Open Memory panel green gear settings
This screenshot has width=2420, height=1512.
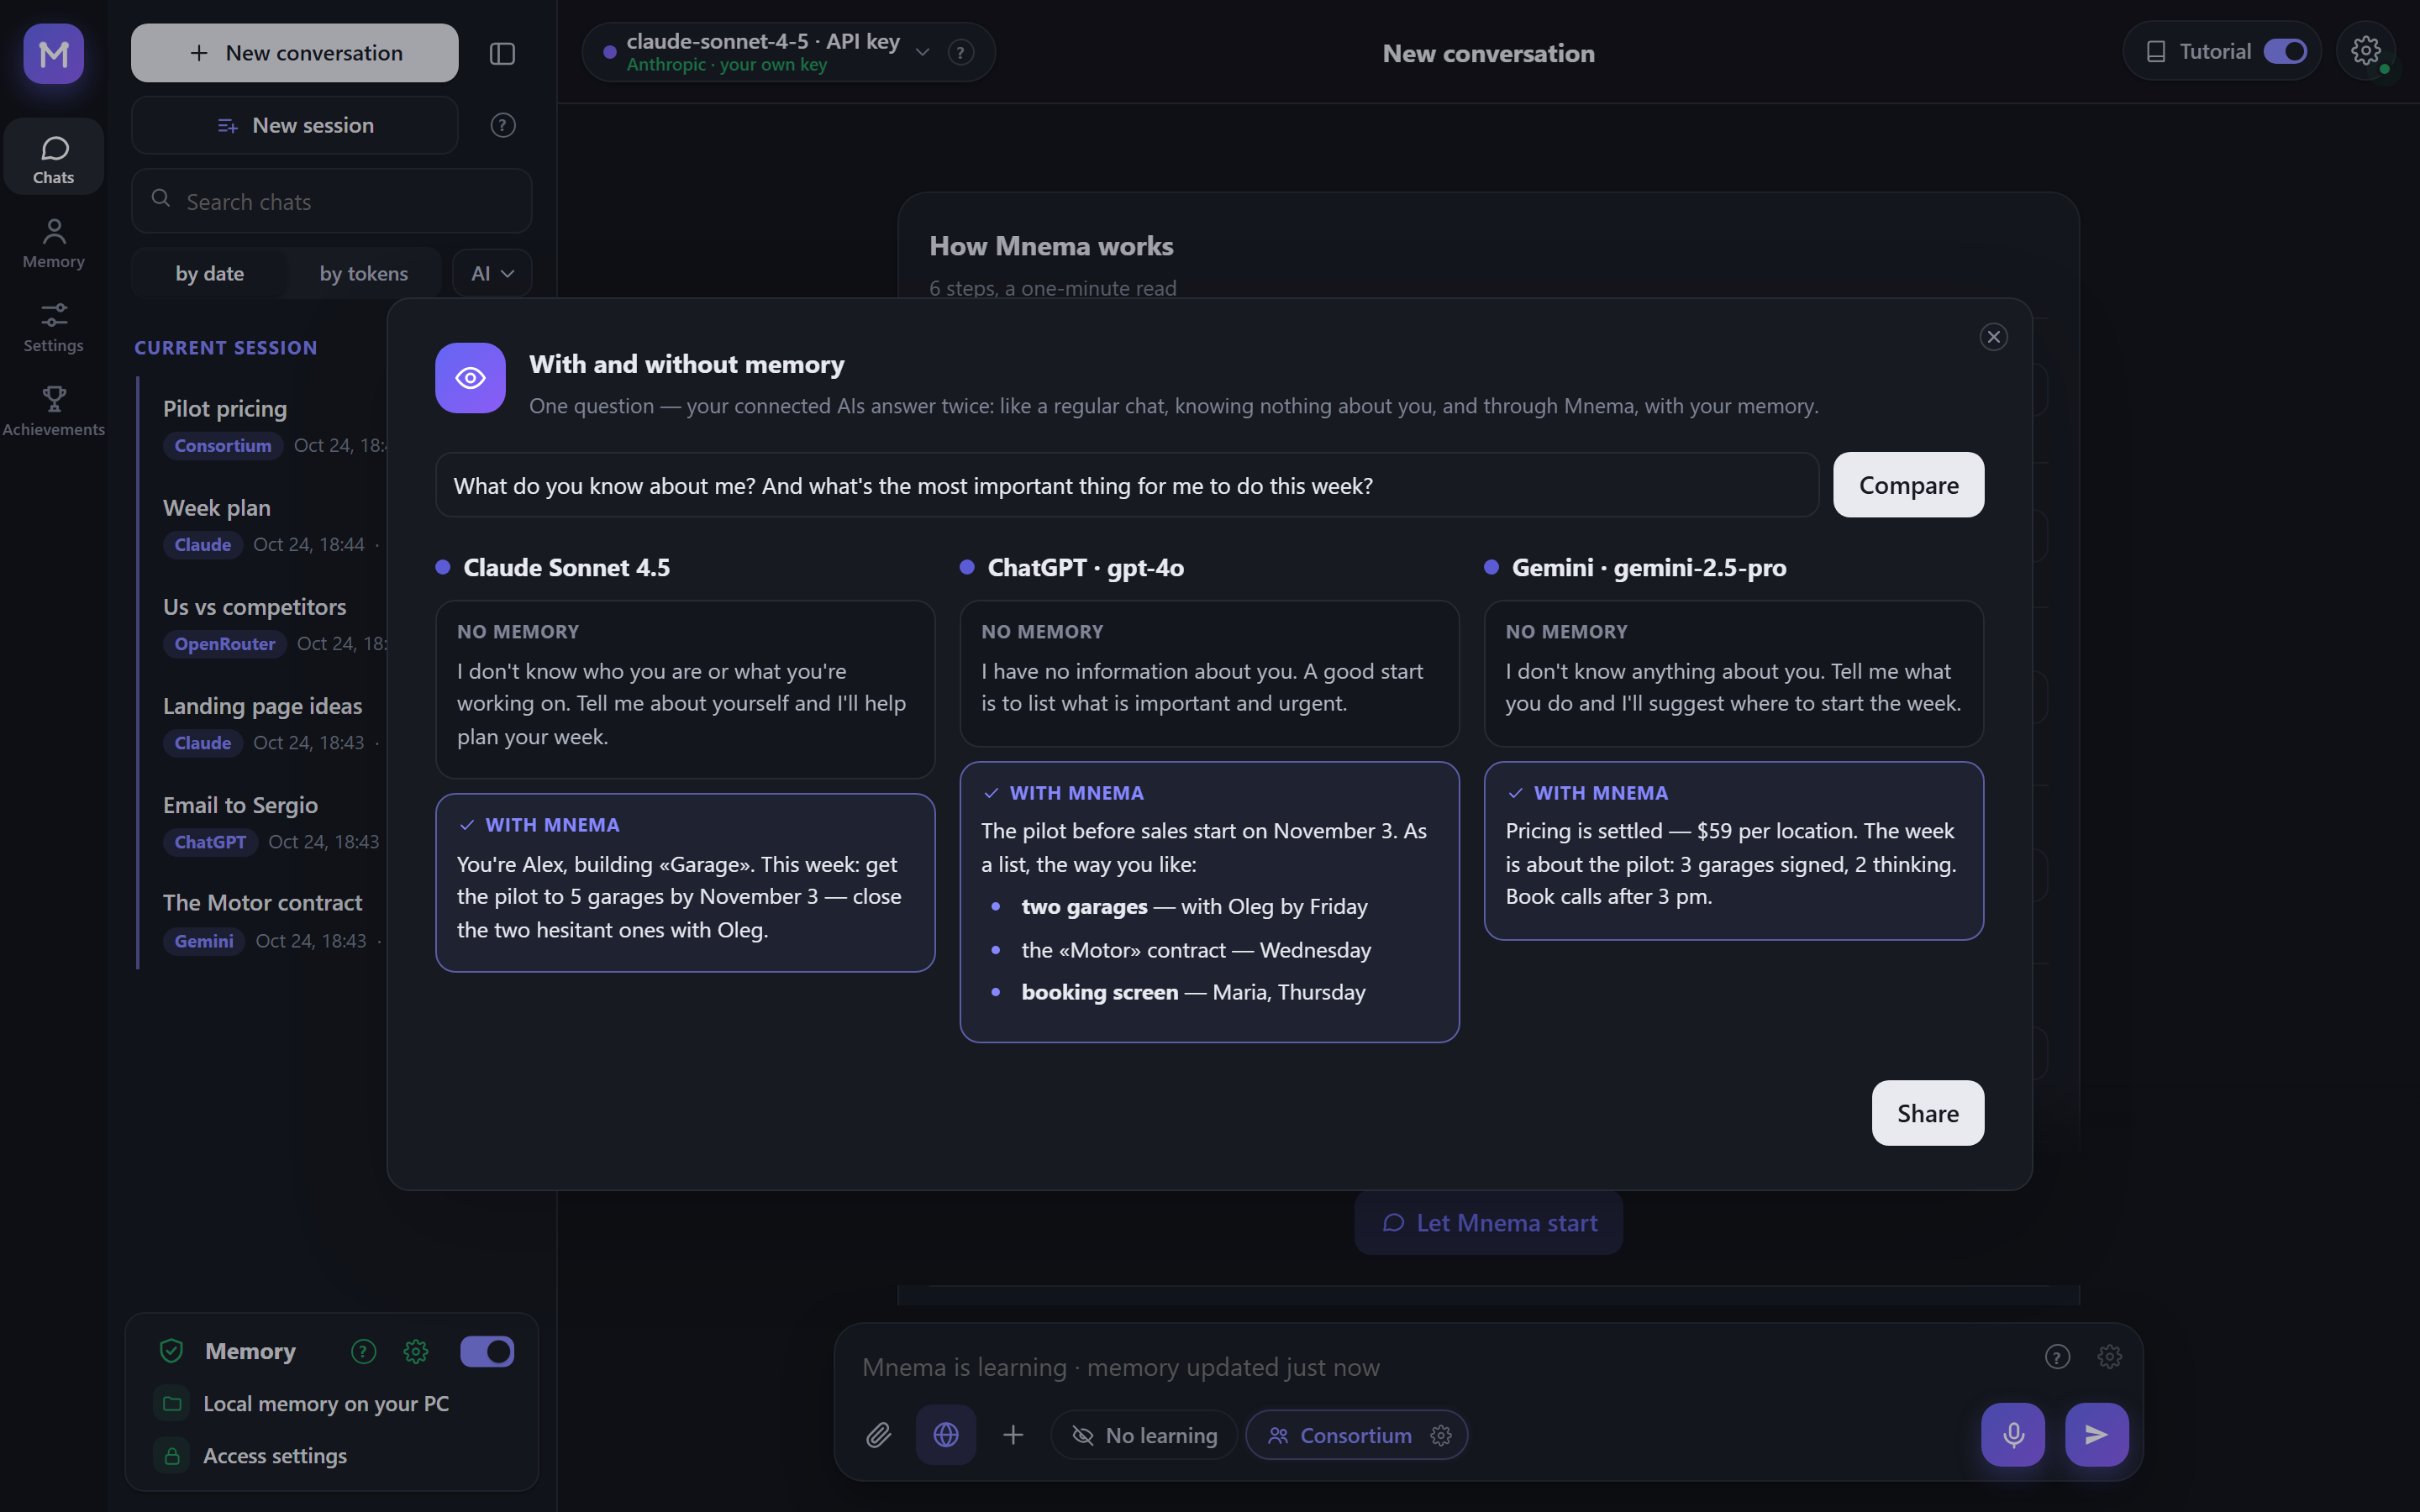coord(416,1351)
